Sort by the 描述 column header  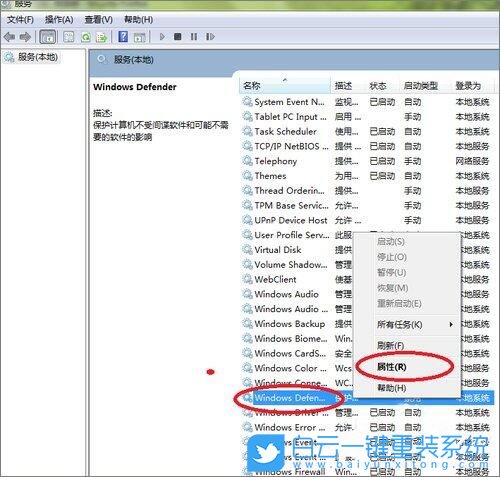point(348,86)
